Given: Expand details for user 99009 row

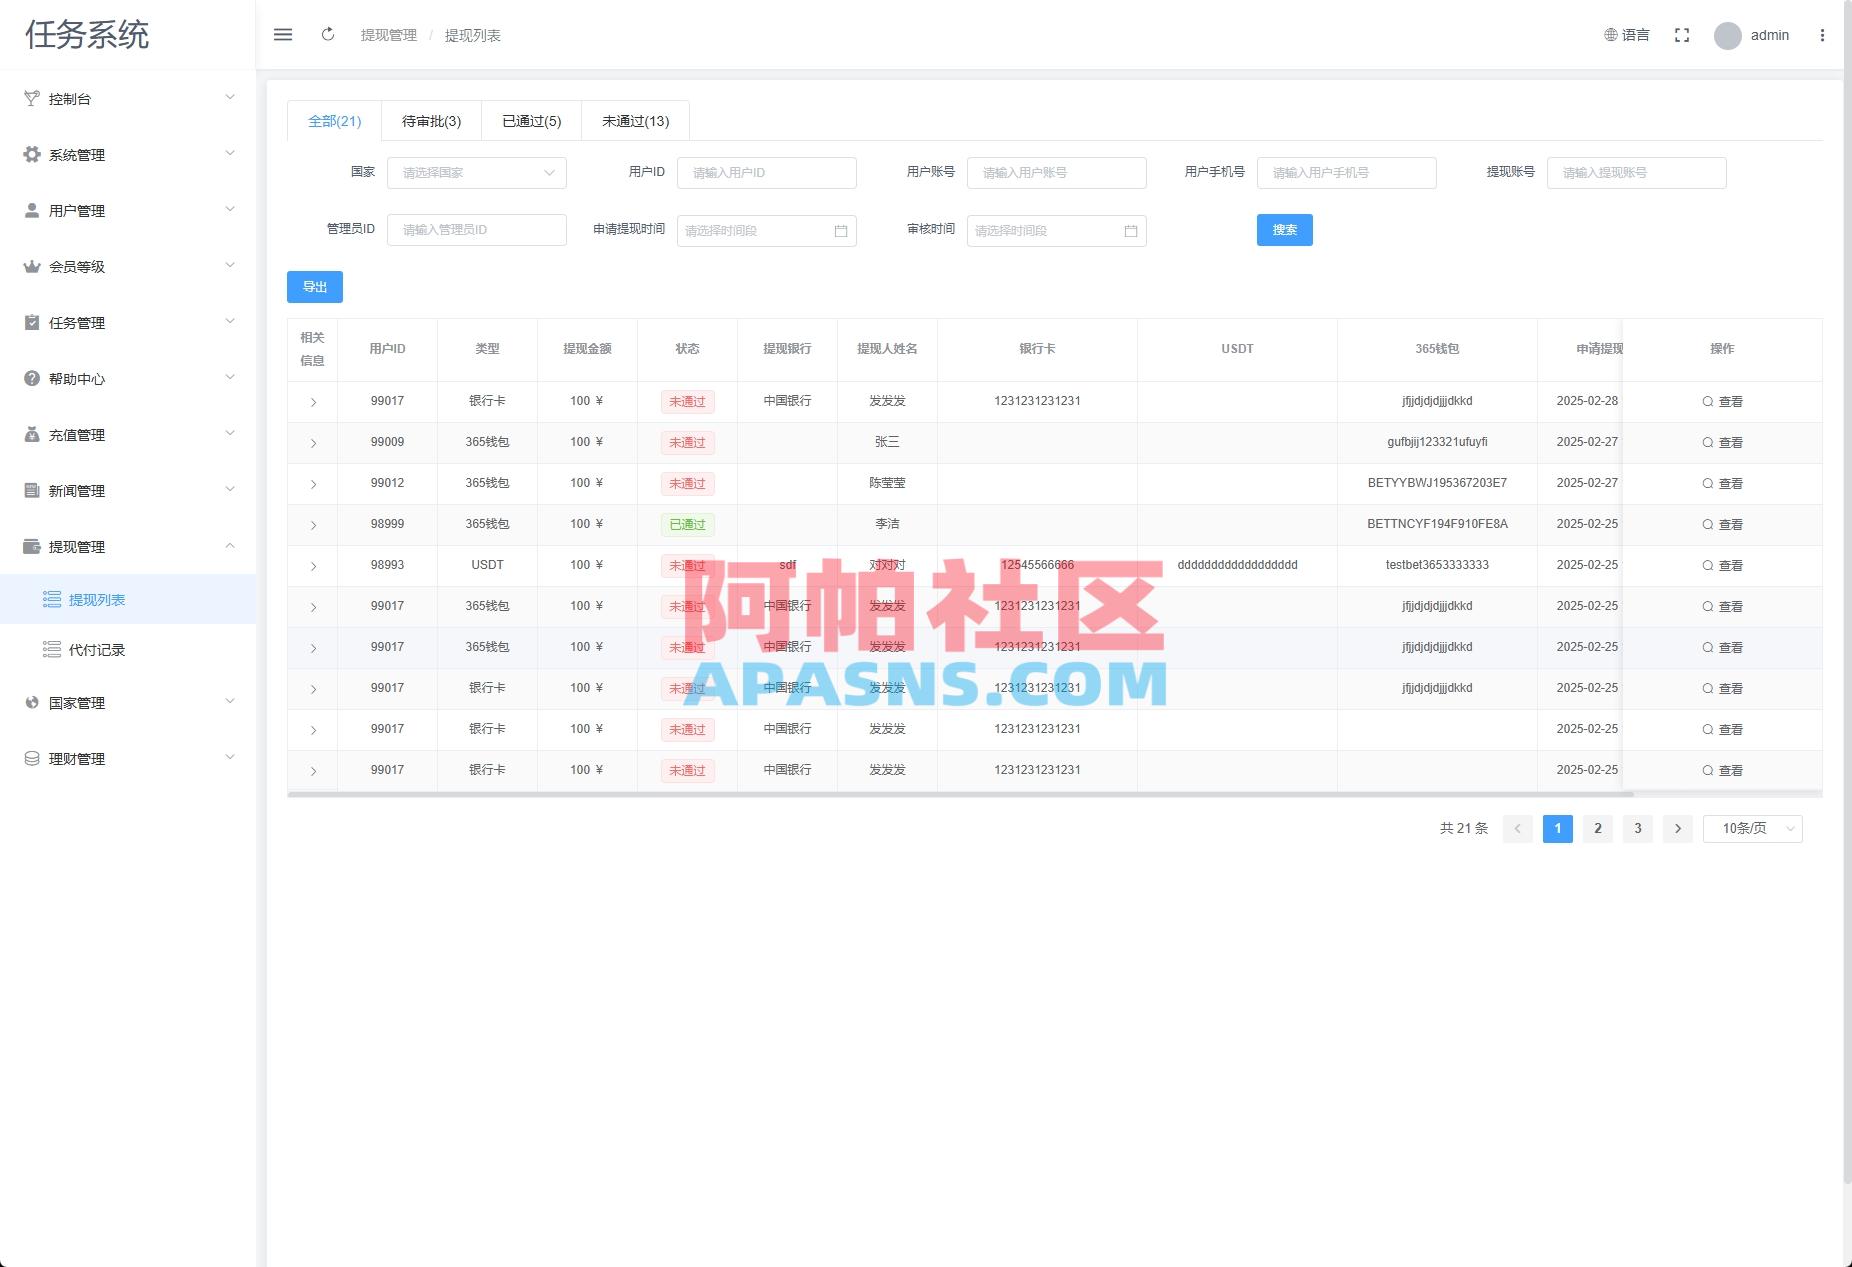Looking at the screenshot, I should tap(312, 442).
